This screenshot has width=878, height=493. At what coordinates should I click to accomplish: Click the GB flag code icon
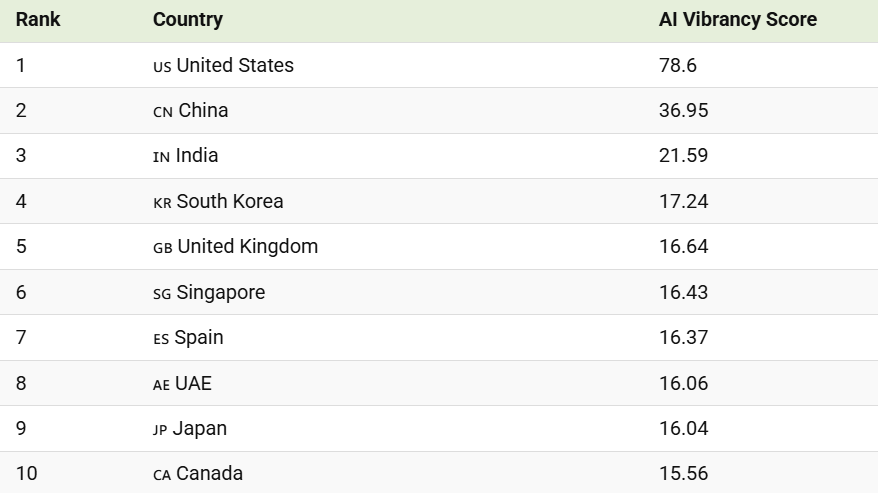[163, 248]
